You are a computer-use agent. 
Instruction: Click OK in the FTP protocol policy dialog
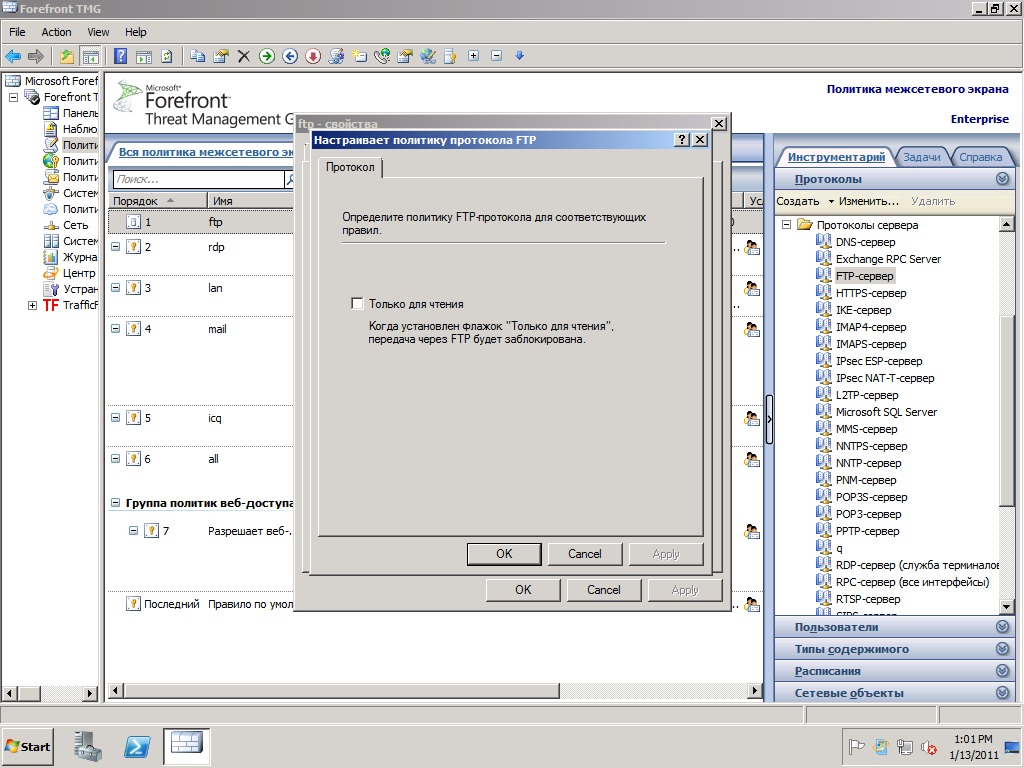(504, 554)
